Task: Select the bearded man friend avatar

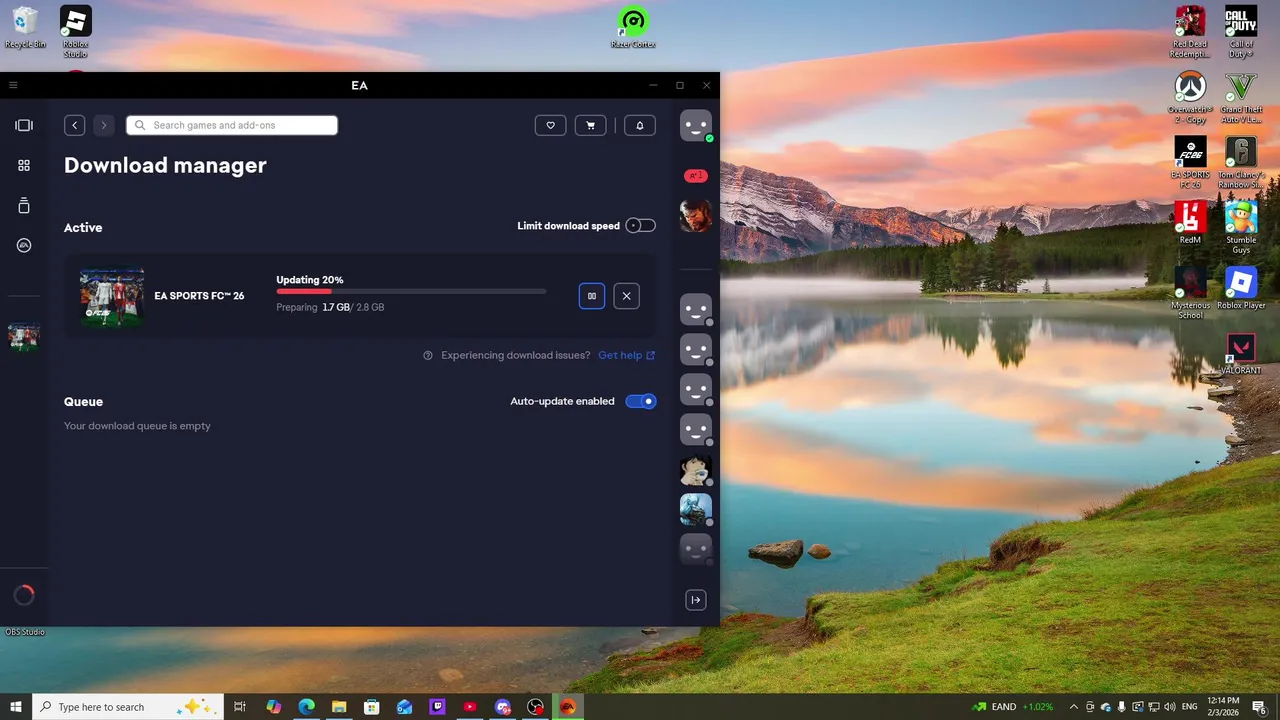Action: click(696, 215)
